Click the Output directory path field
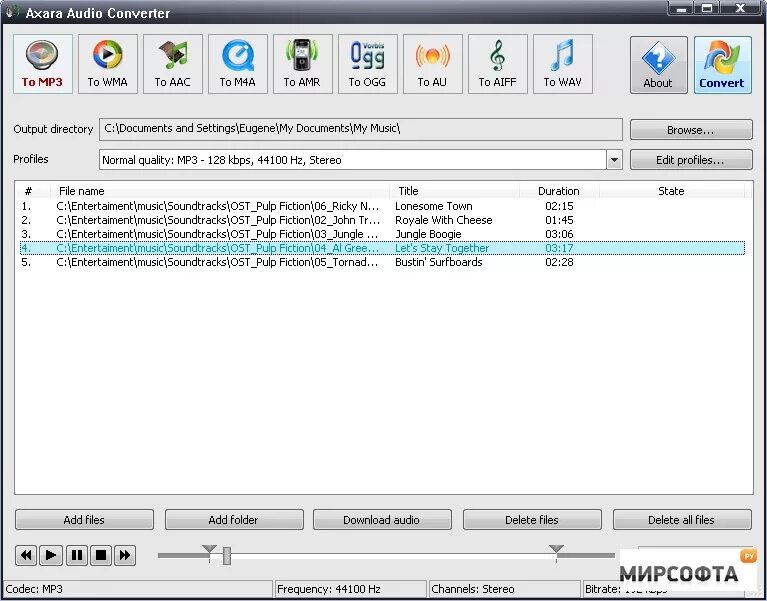The image size is (767, 601). pyautogui.click(x=361, y=129)
